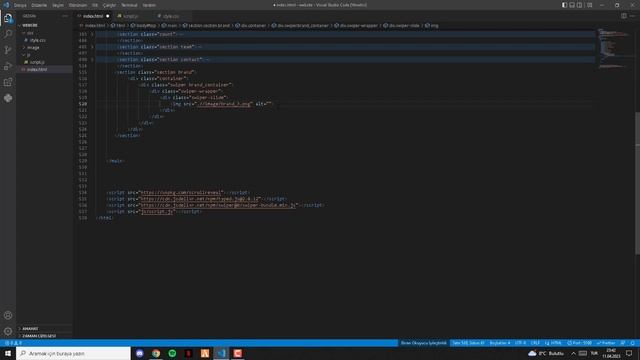Click line and column status item
Image resolution: width=640 pixels, height=360 pixels.
tap(468, 343)
